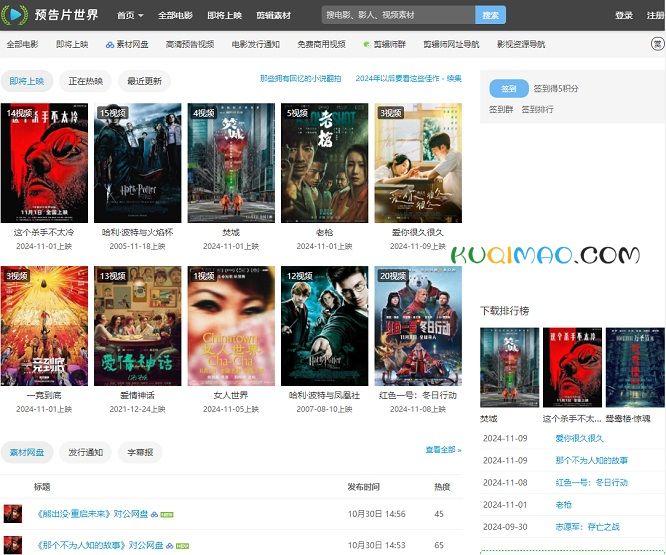Click the blue 签到 button

(509, 88)
